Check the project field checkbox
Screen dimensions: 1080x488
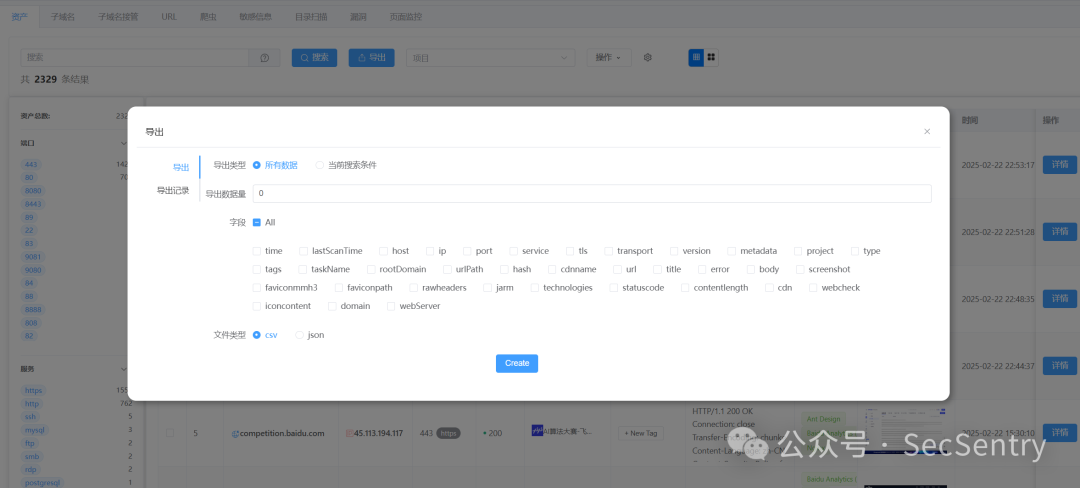(798, 251)
